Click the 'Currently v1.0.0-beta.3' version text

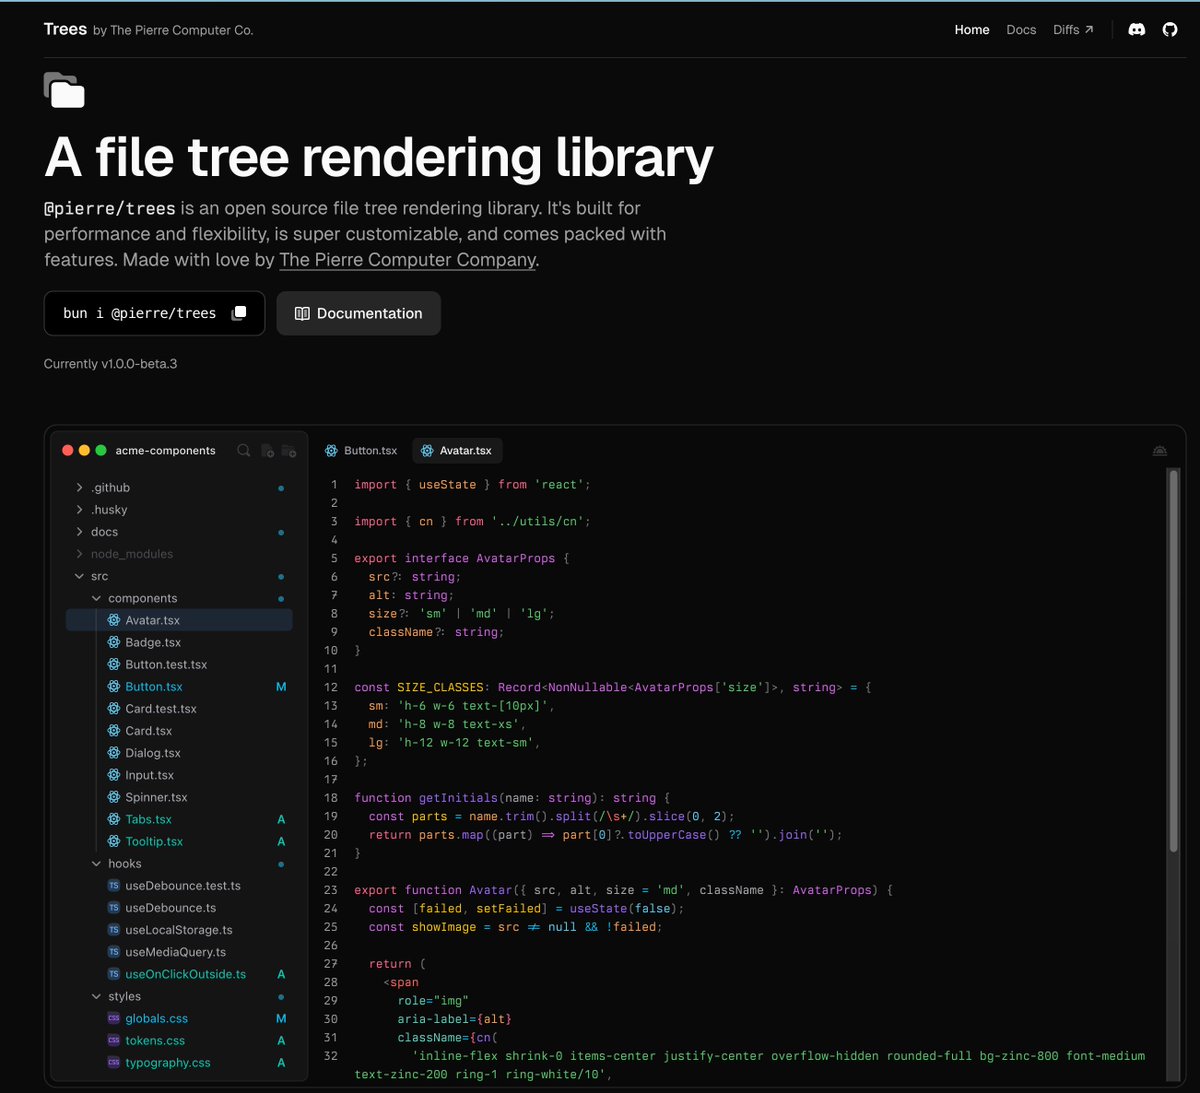110,364
